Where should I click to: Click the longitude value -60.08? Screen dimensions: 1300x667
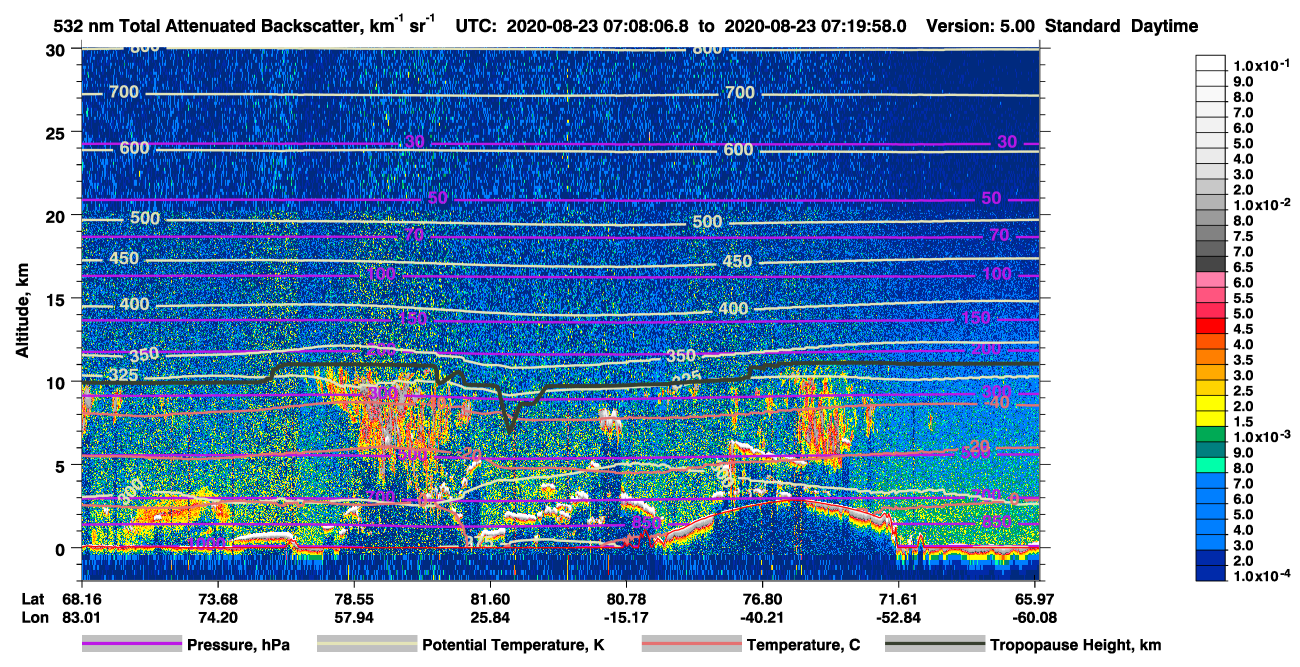(x=1034, y=617)
